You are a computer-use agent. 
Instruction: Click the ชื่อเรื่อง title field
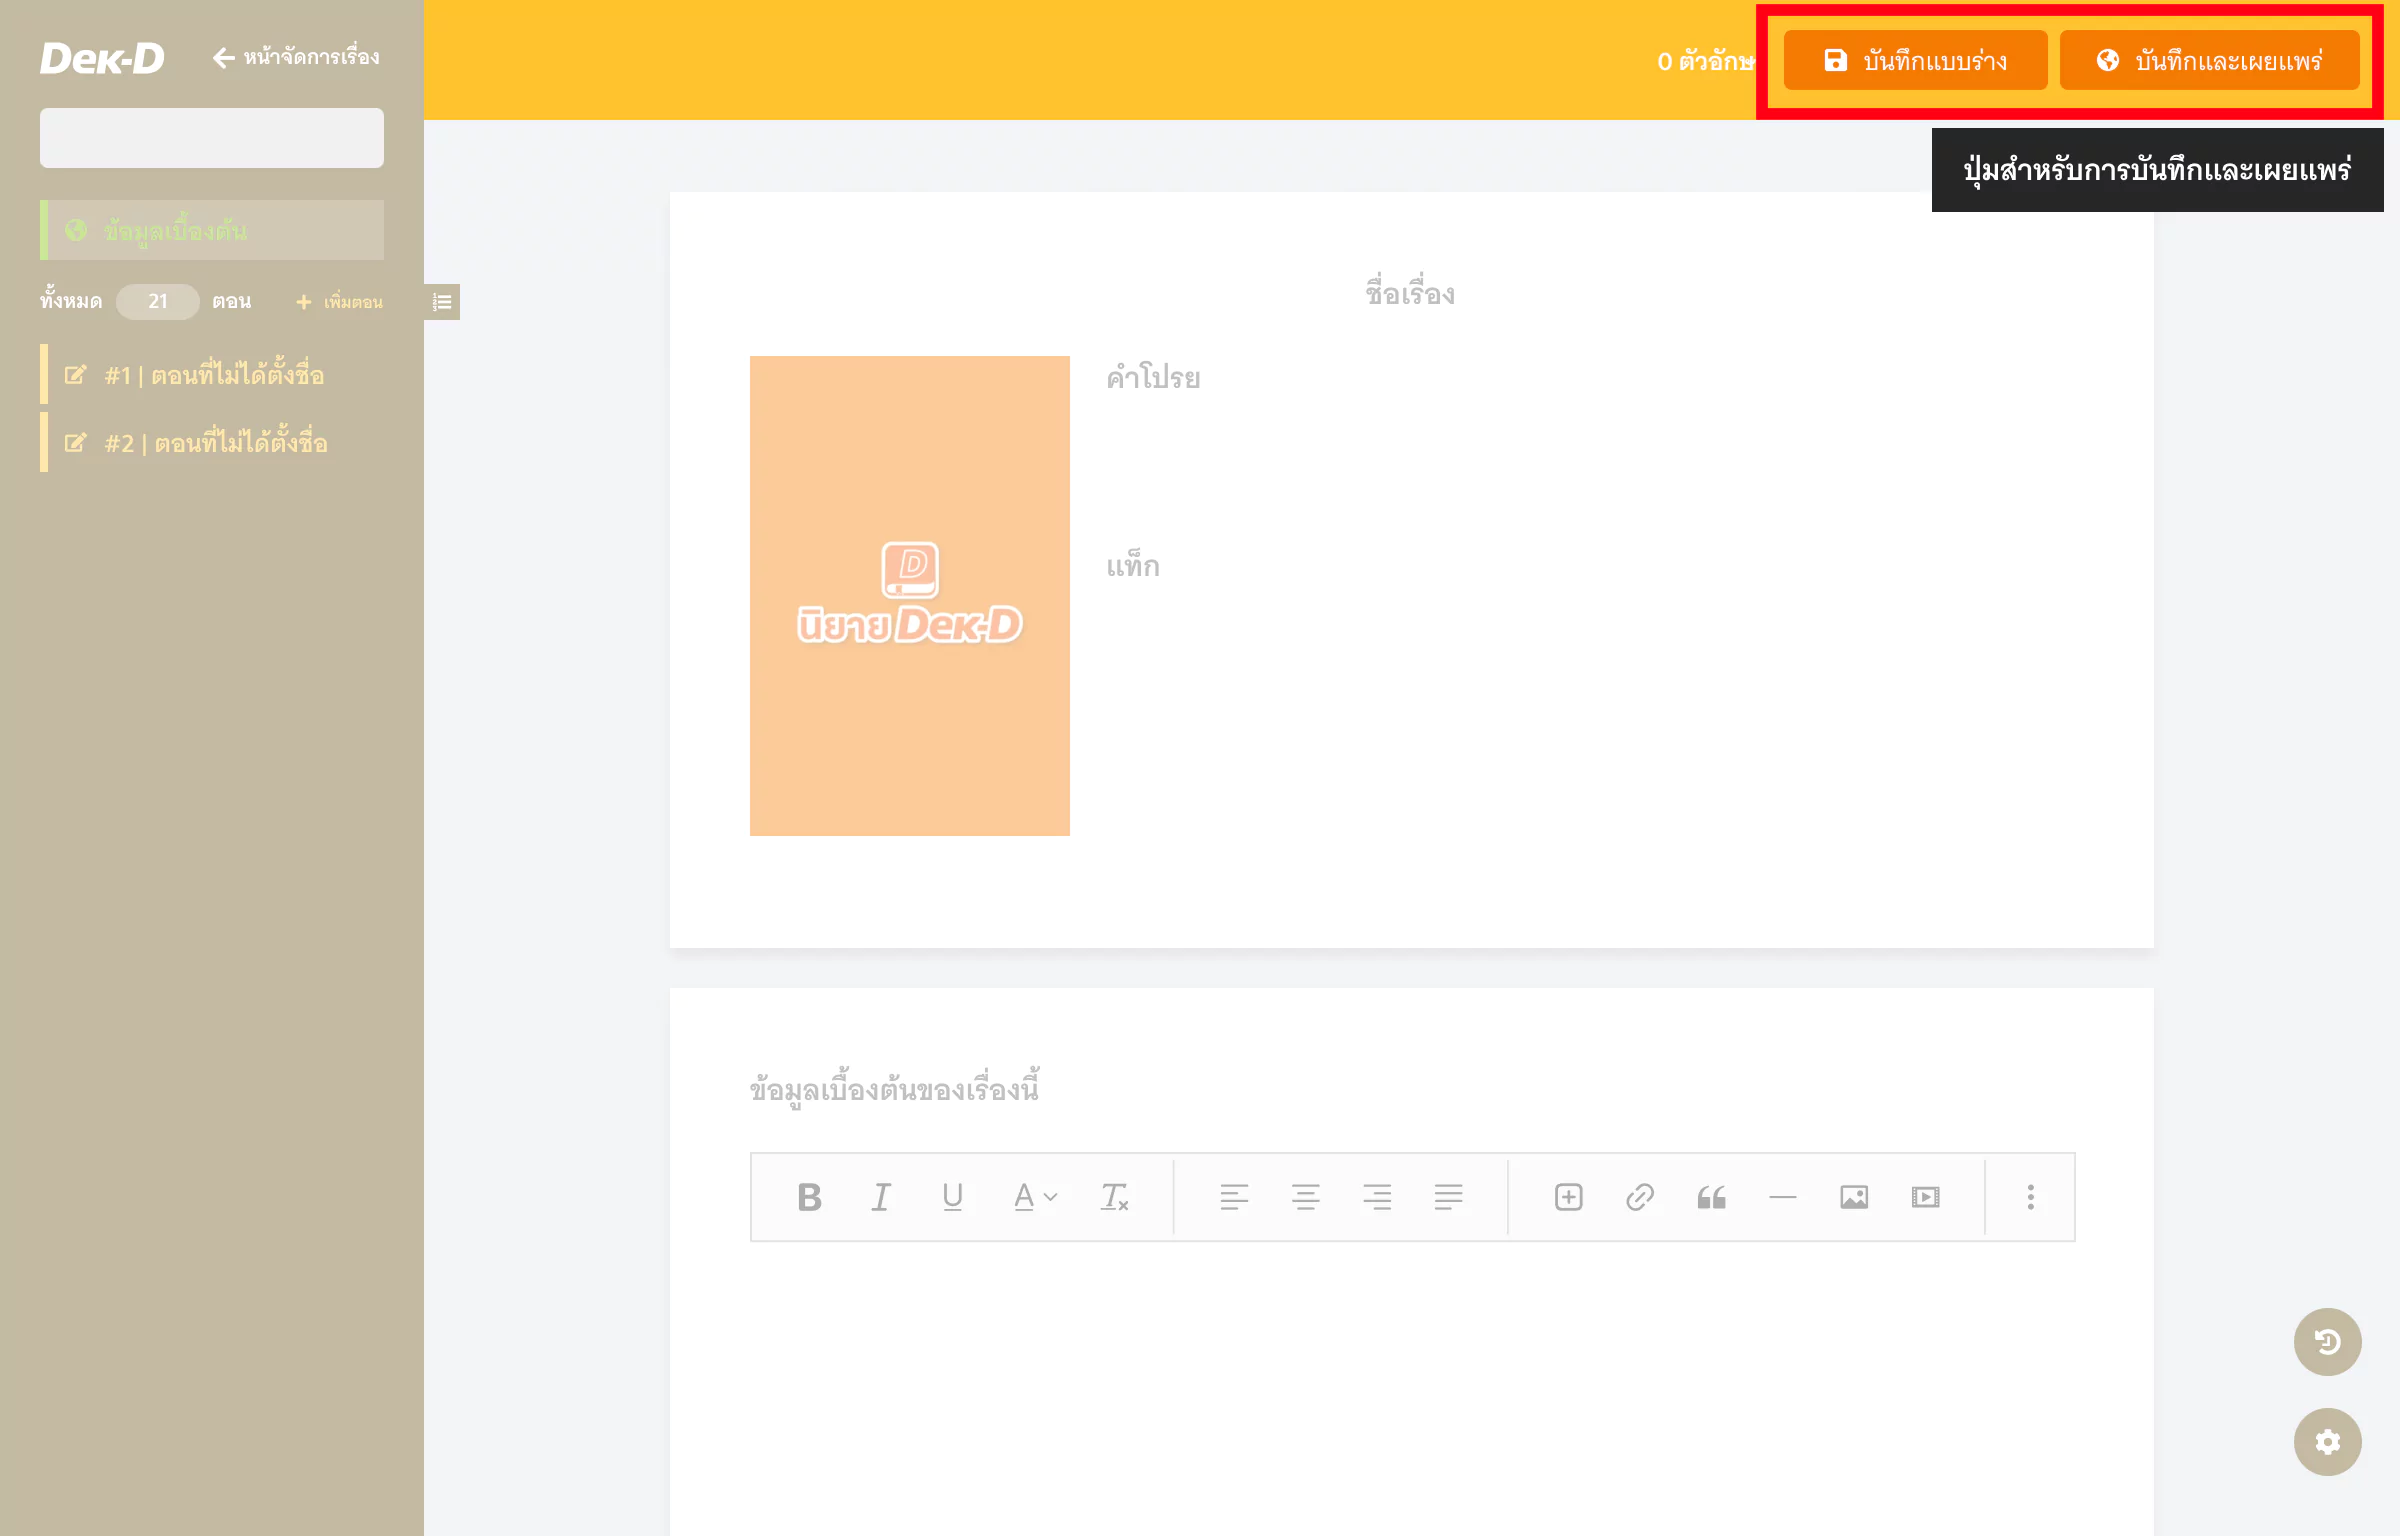pos(1411,293)
